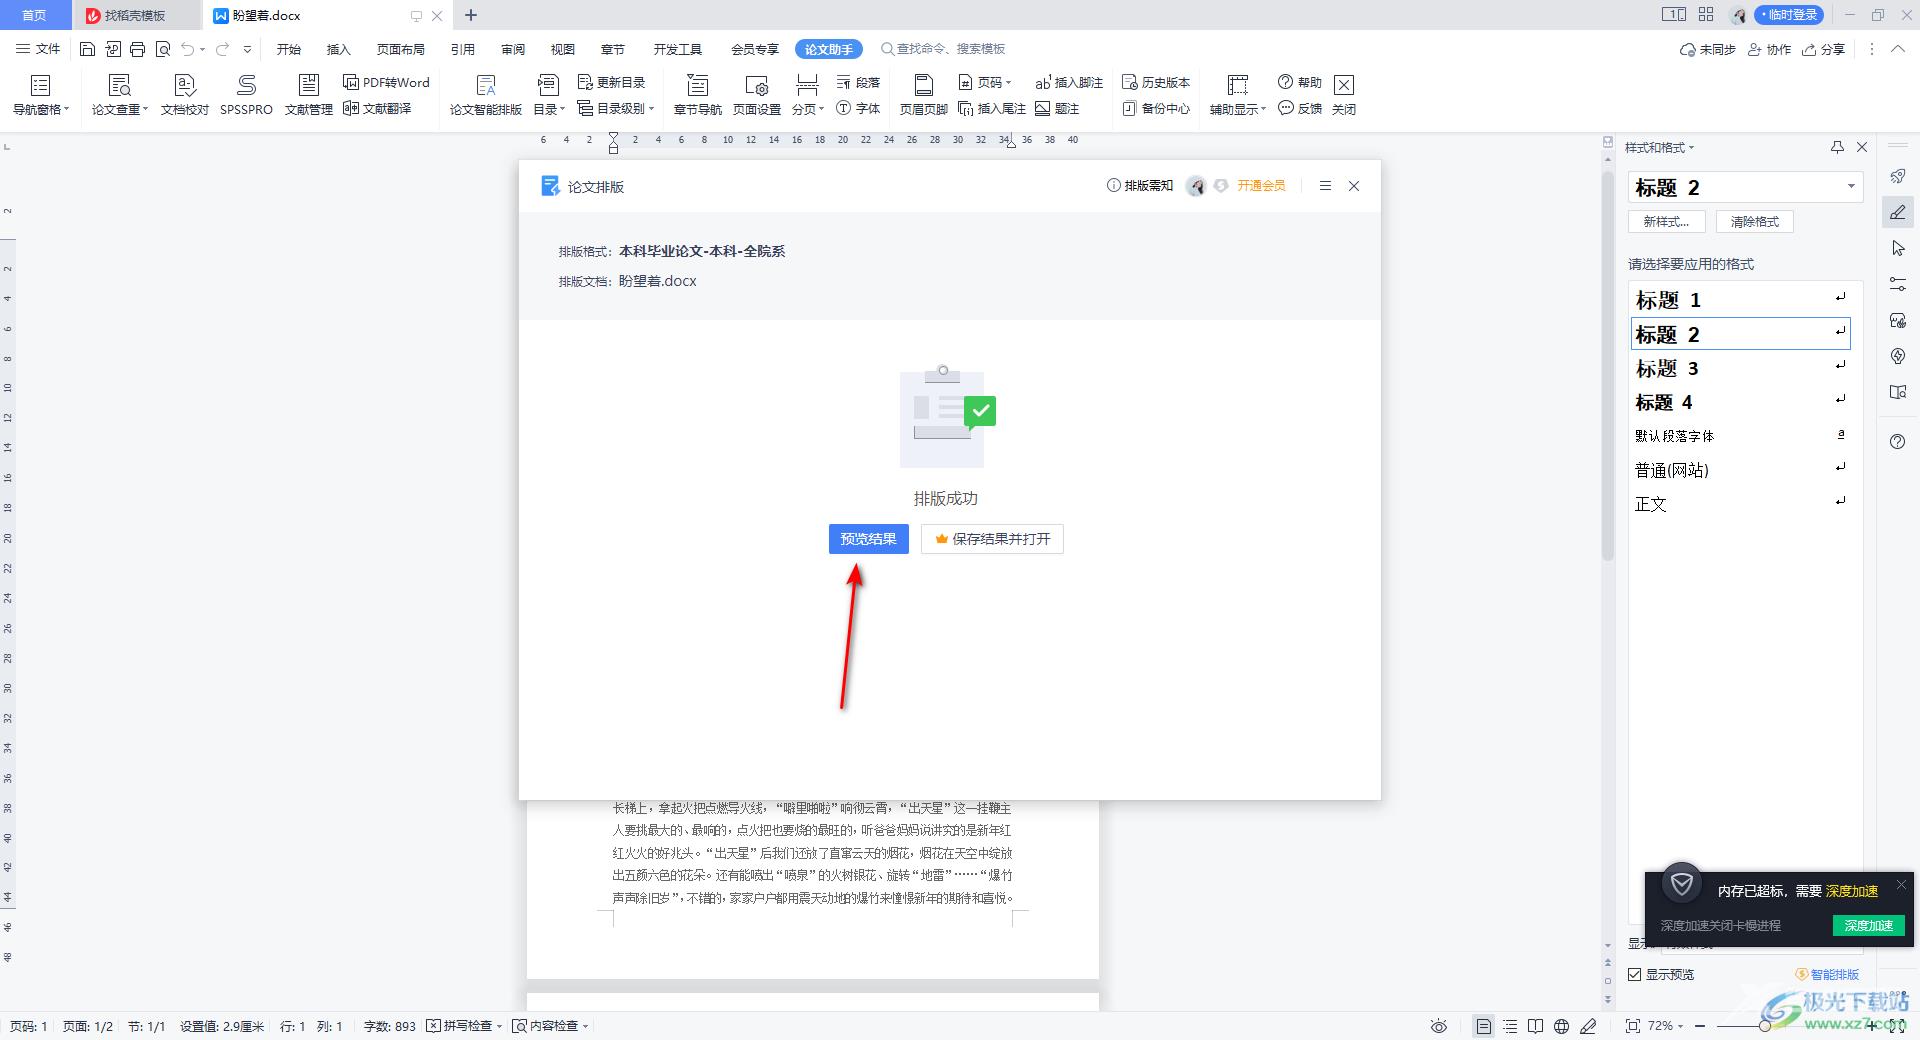Open 历史版本 history versions
Screen dimensions: 1920x1040
pyautogui.click(x=1156, y=82)
